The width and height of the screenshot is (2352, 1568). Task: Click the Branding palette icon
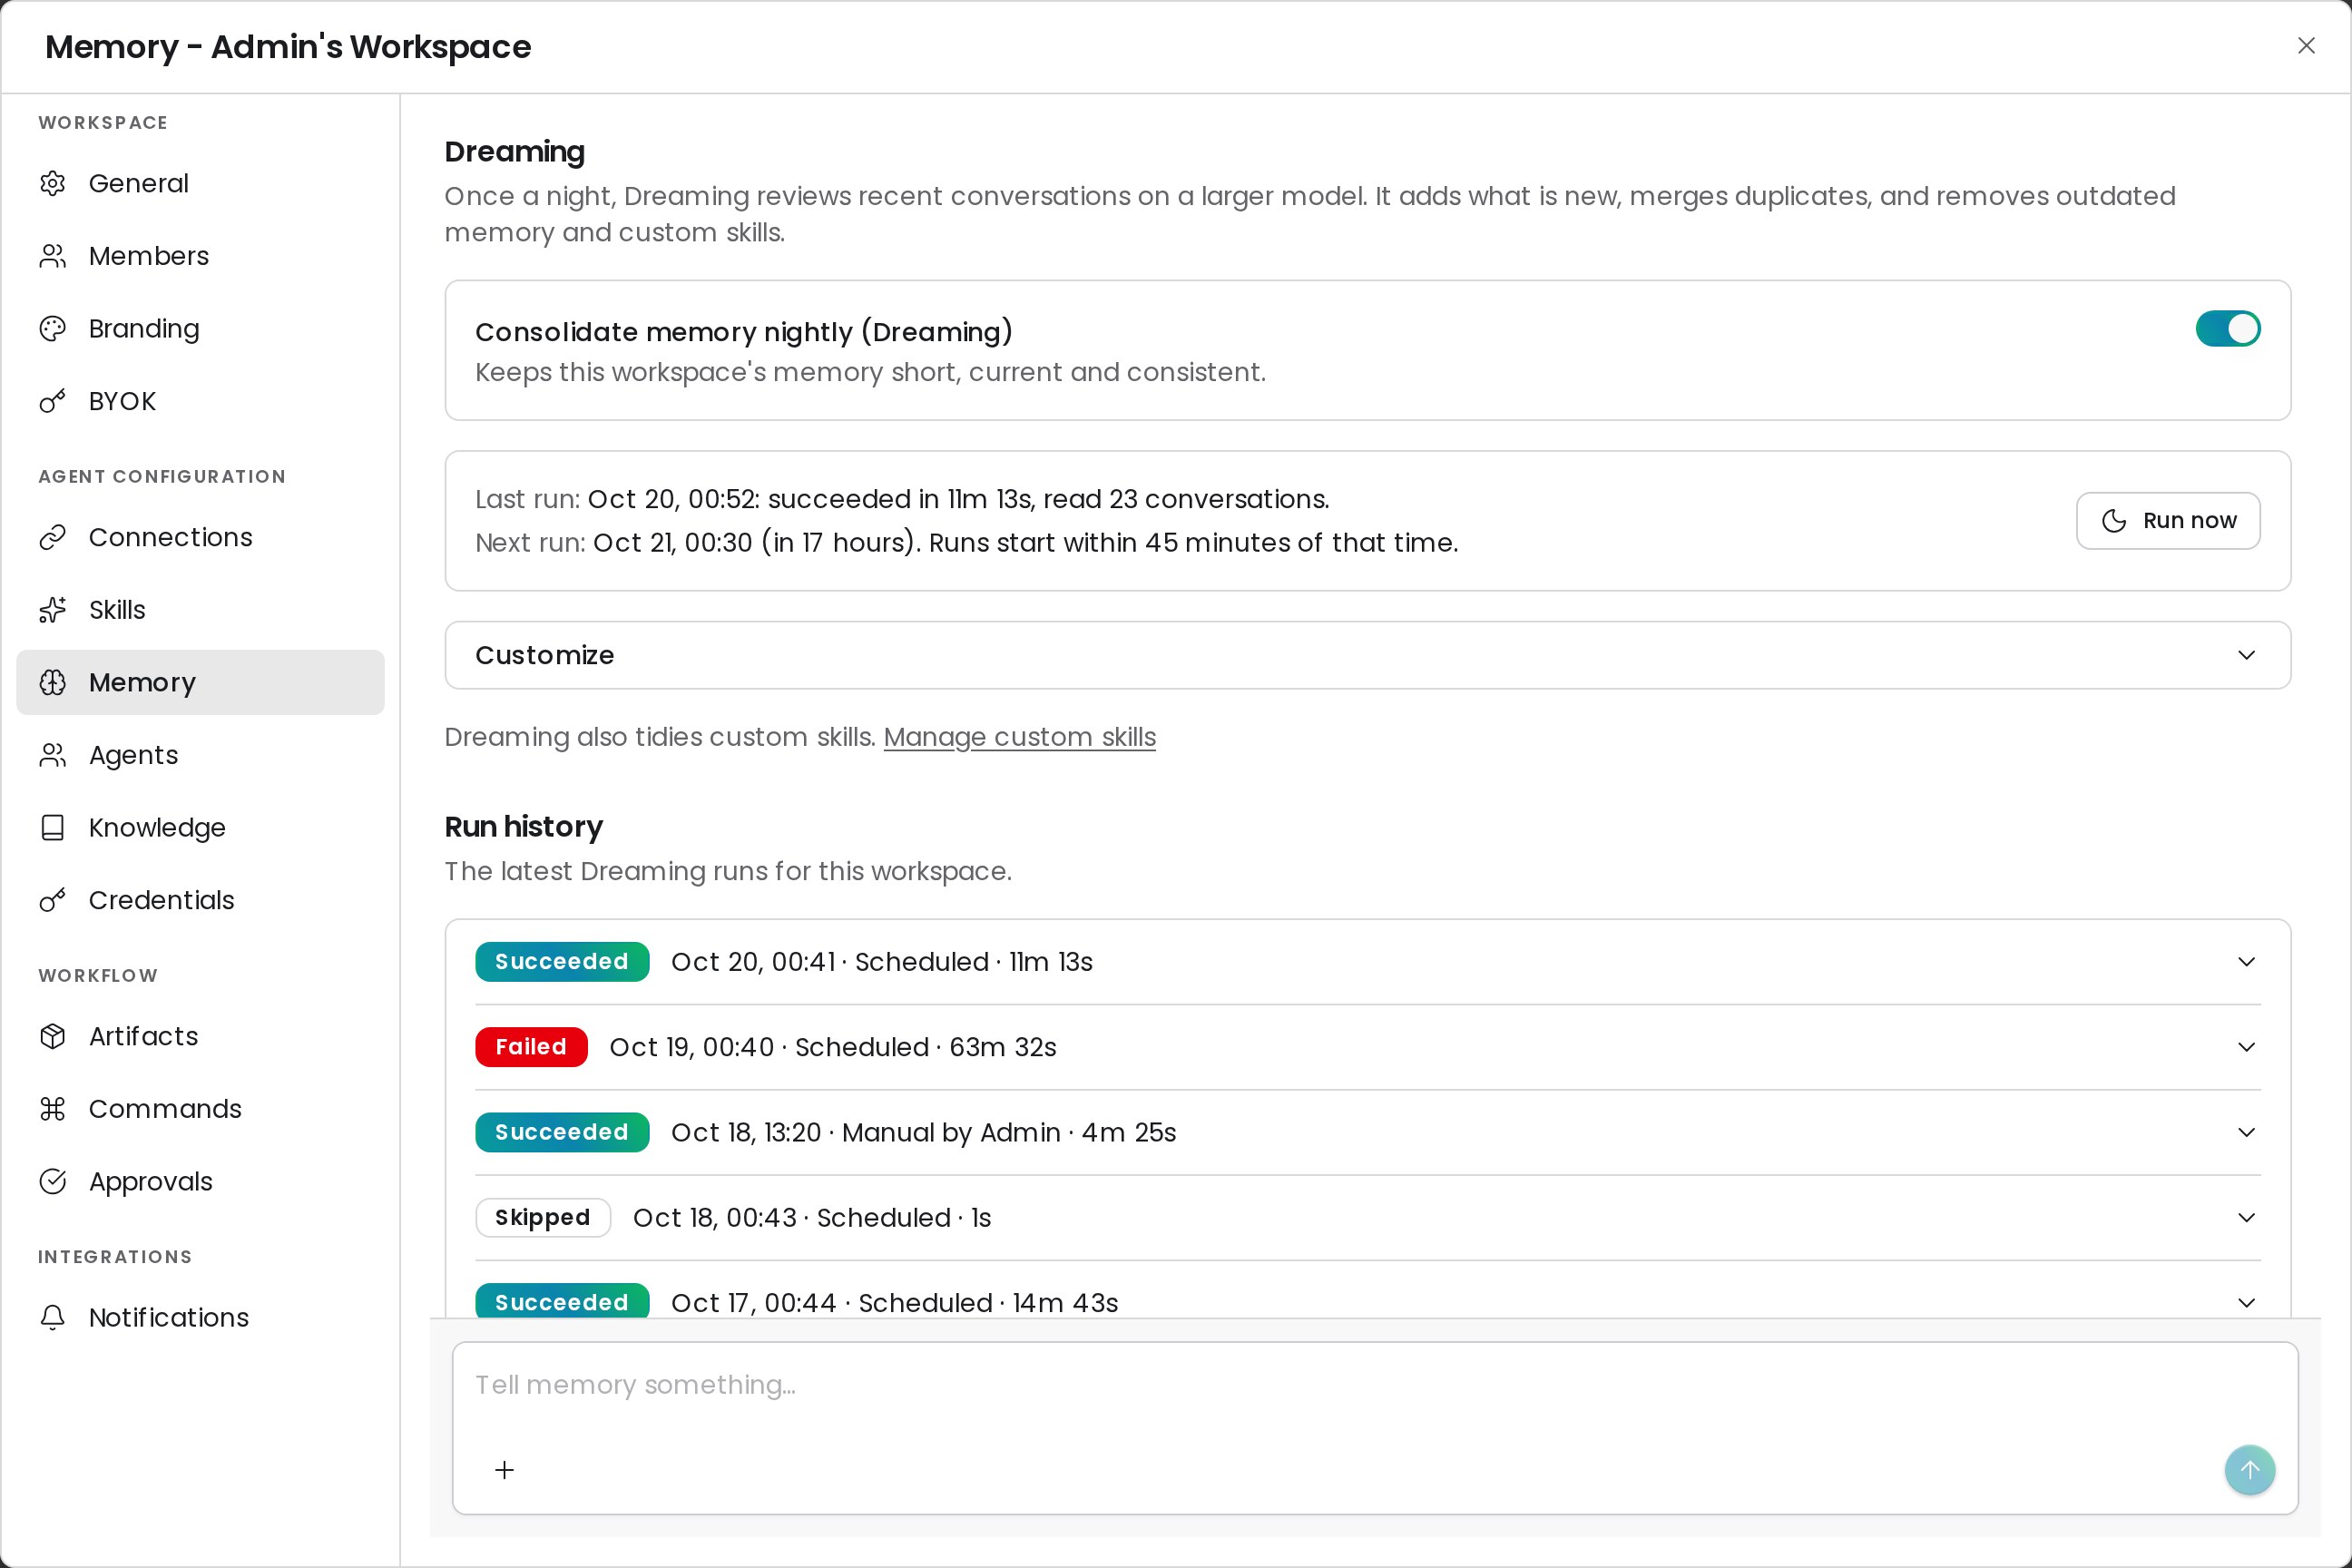tap(53, 328)
